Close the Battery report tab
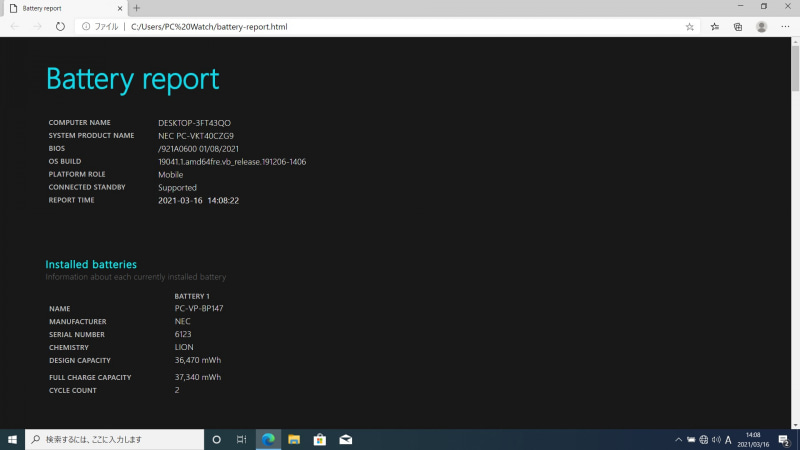 pos(120,8)
